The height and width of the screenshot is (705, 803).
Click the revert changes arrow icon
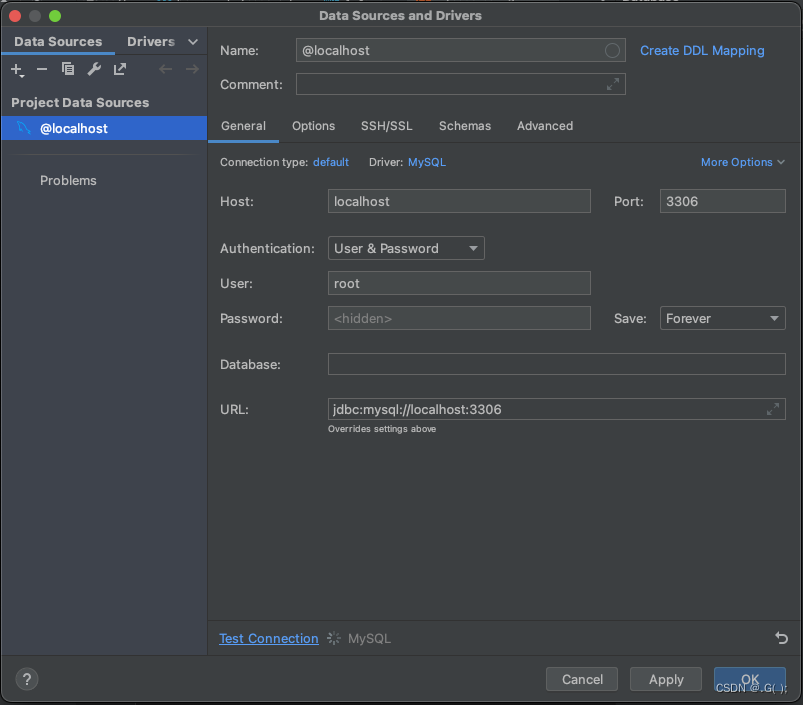tap(781, 638)
